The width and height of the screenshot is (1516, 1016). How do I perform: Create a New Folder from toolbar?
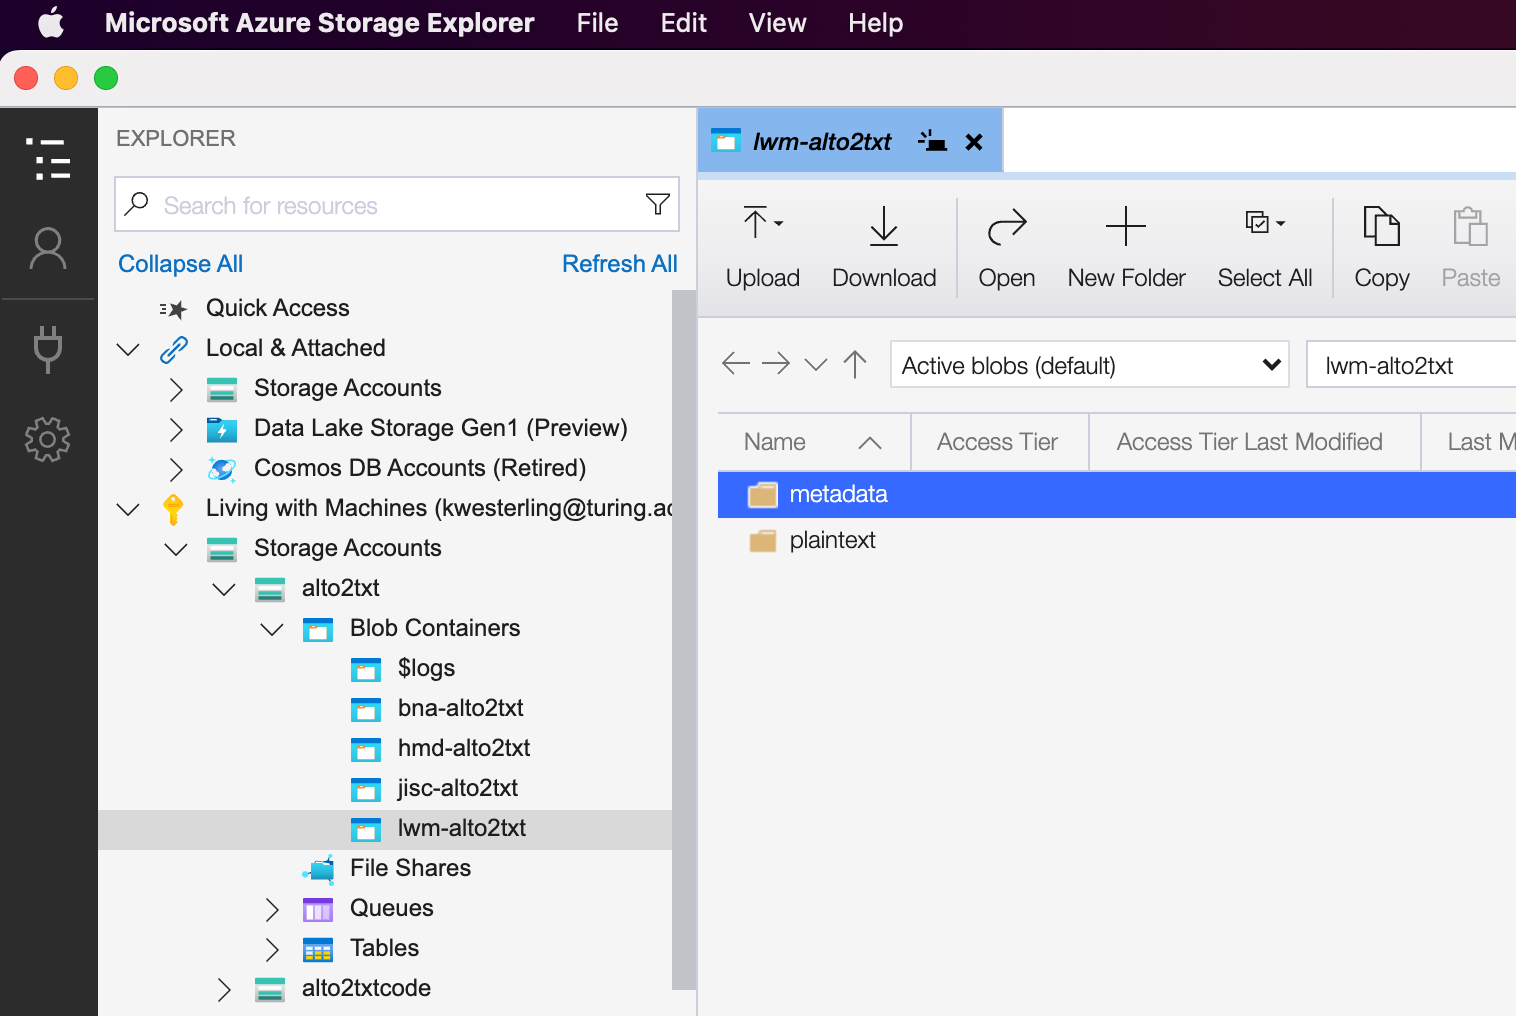click(x=1126, y=248)
